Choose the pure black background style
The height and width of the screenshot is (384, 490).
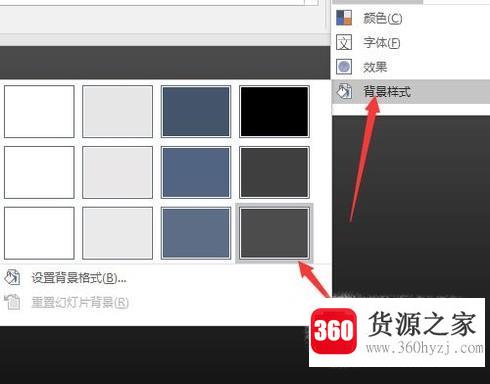click(x=274, y=111)
